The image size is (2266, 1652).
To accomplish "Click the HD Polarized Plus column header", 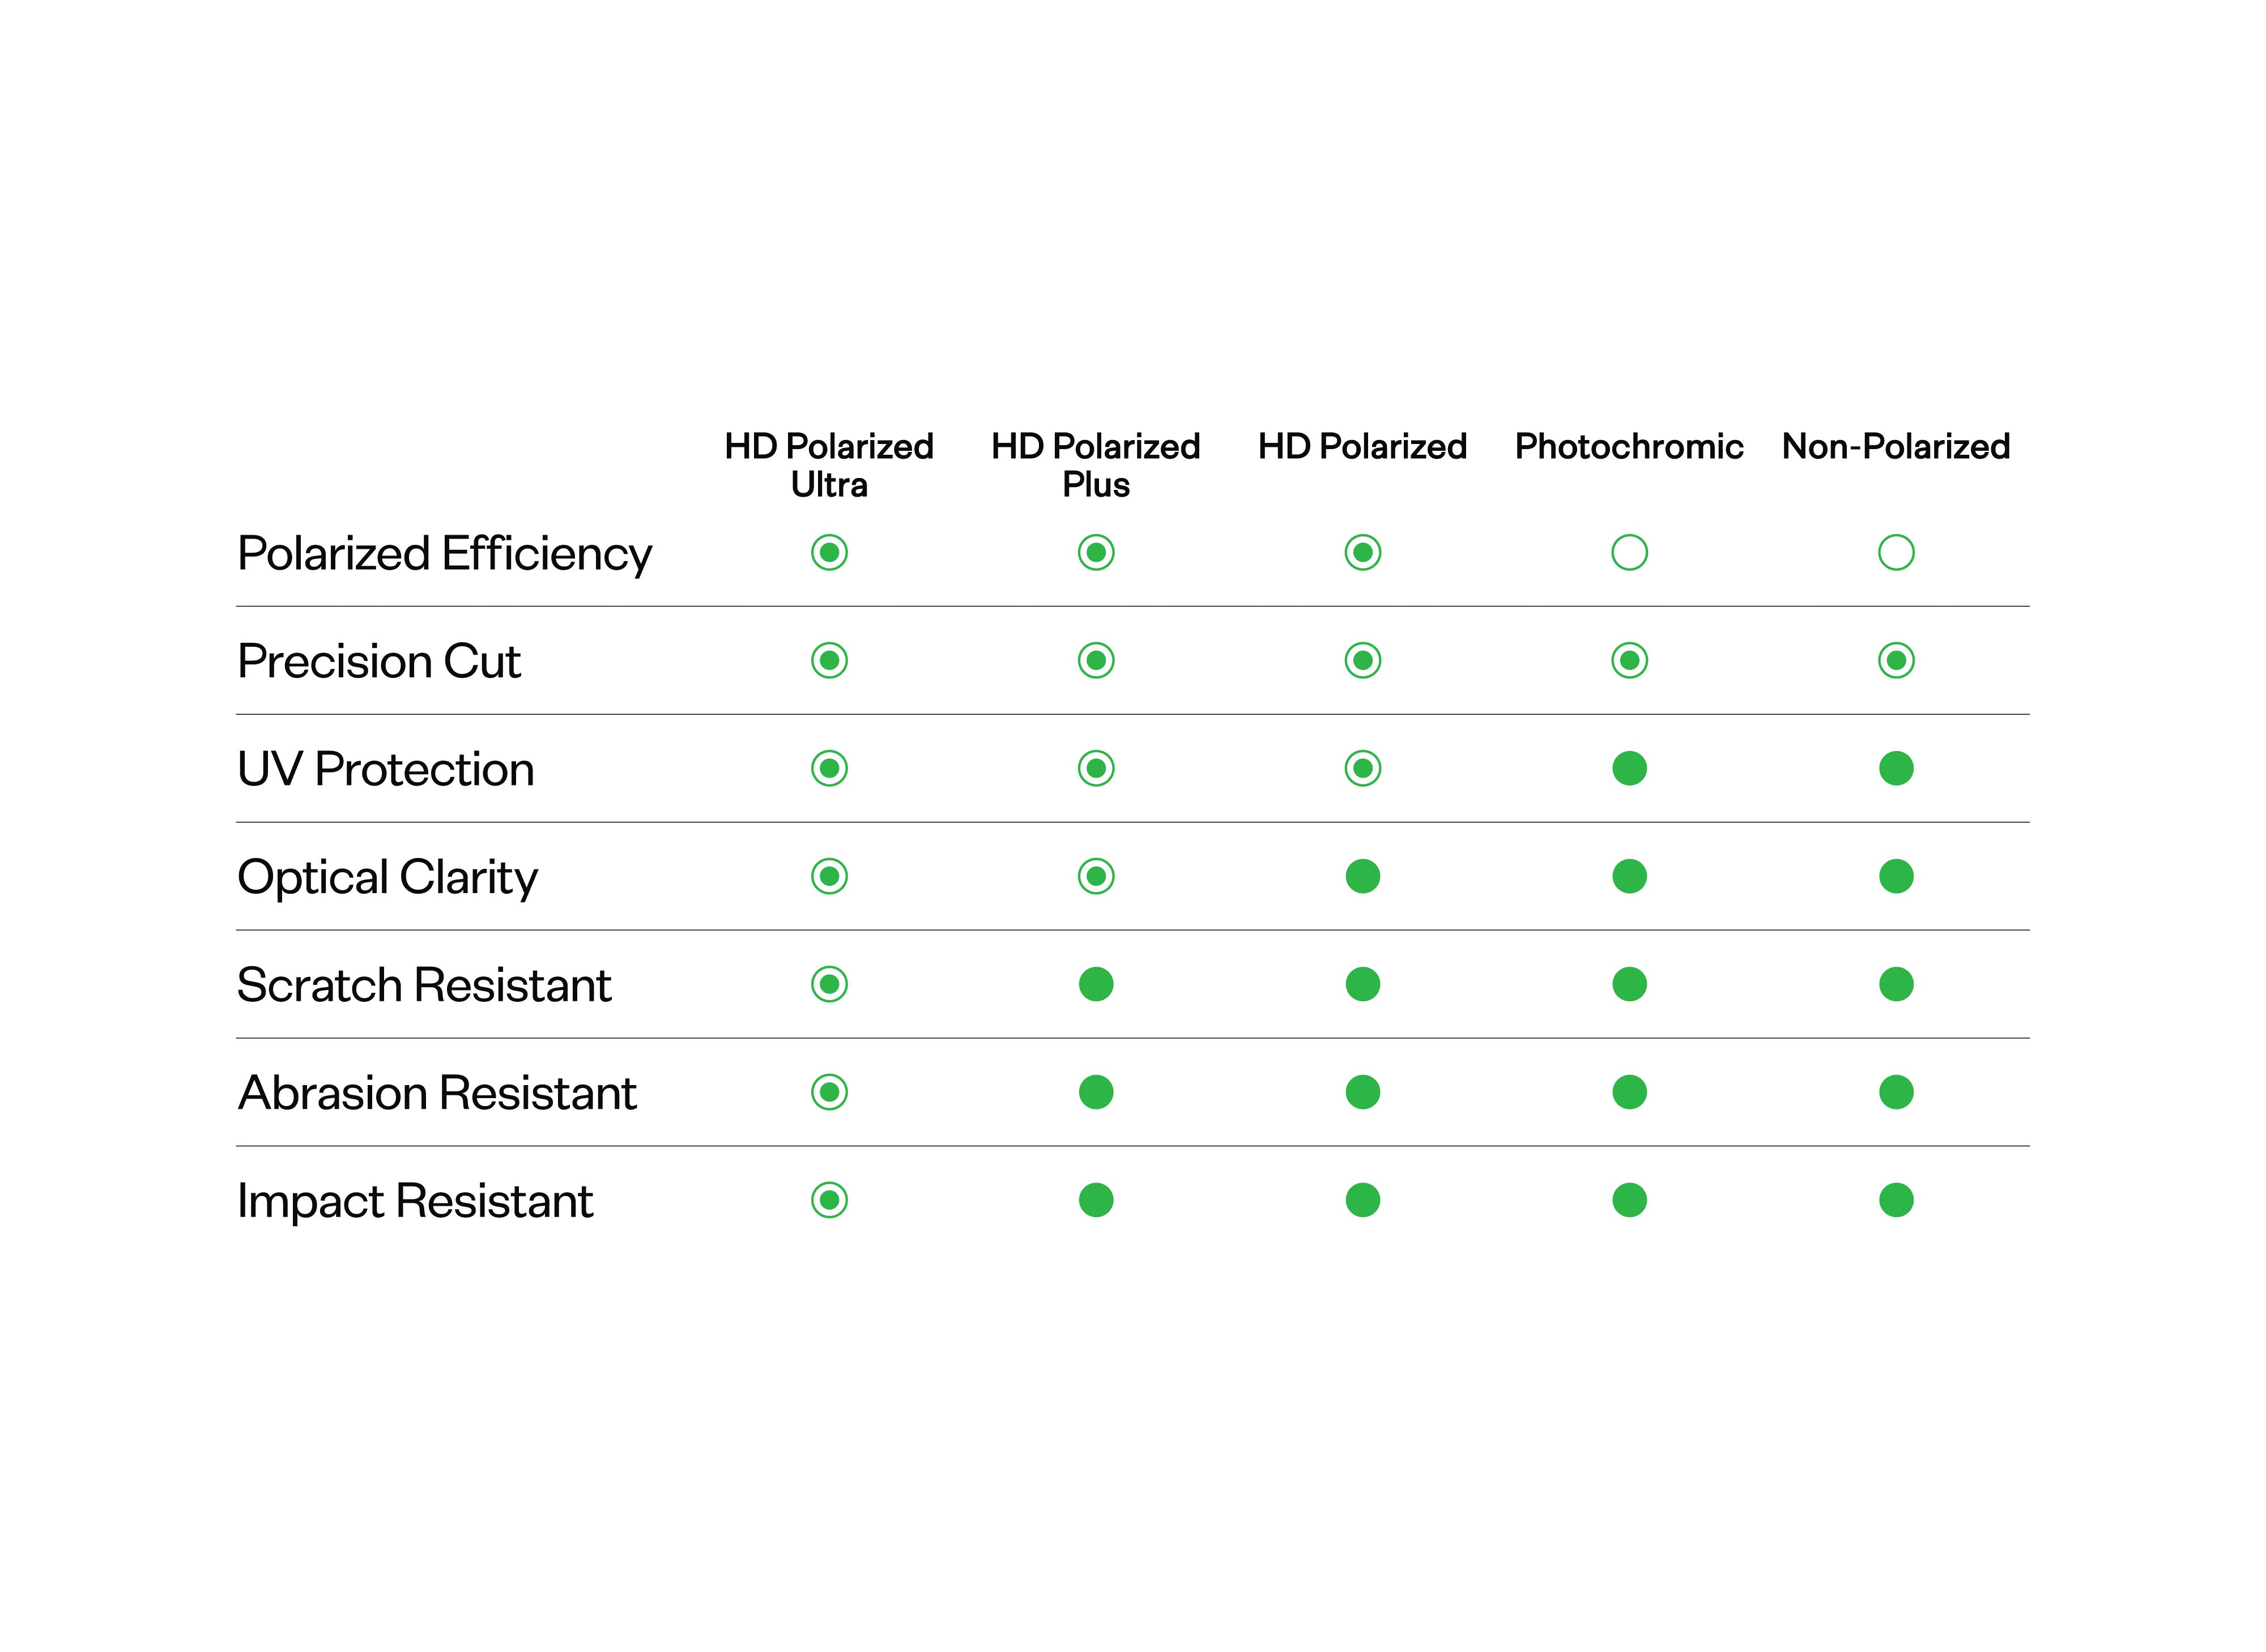I will pos(1096,465).
